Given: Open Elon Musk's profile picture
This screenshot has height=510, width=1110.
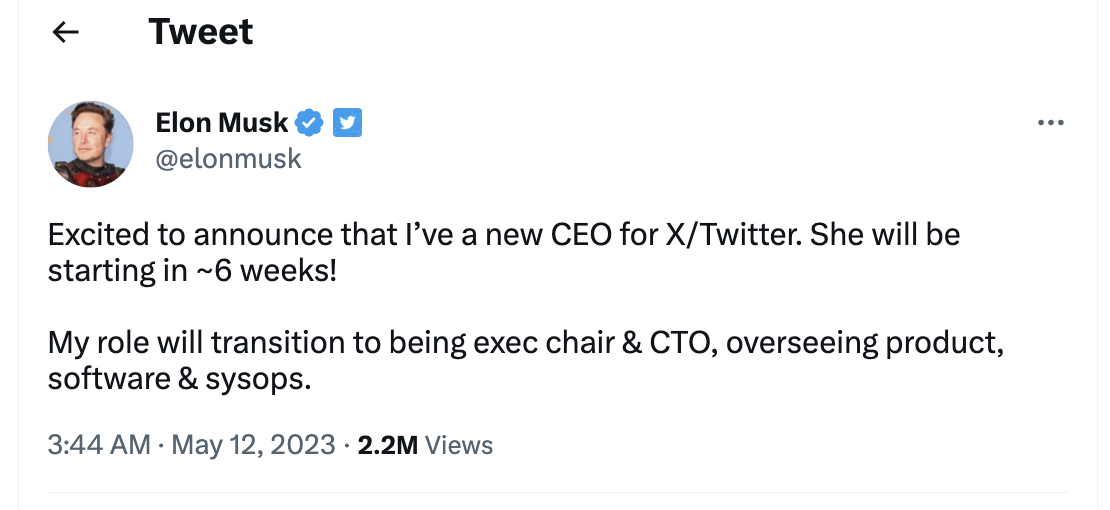Looking at the screenshot, I should [91, 143].
